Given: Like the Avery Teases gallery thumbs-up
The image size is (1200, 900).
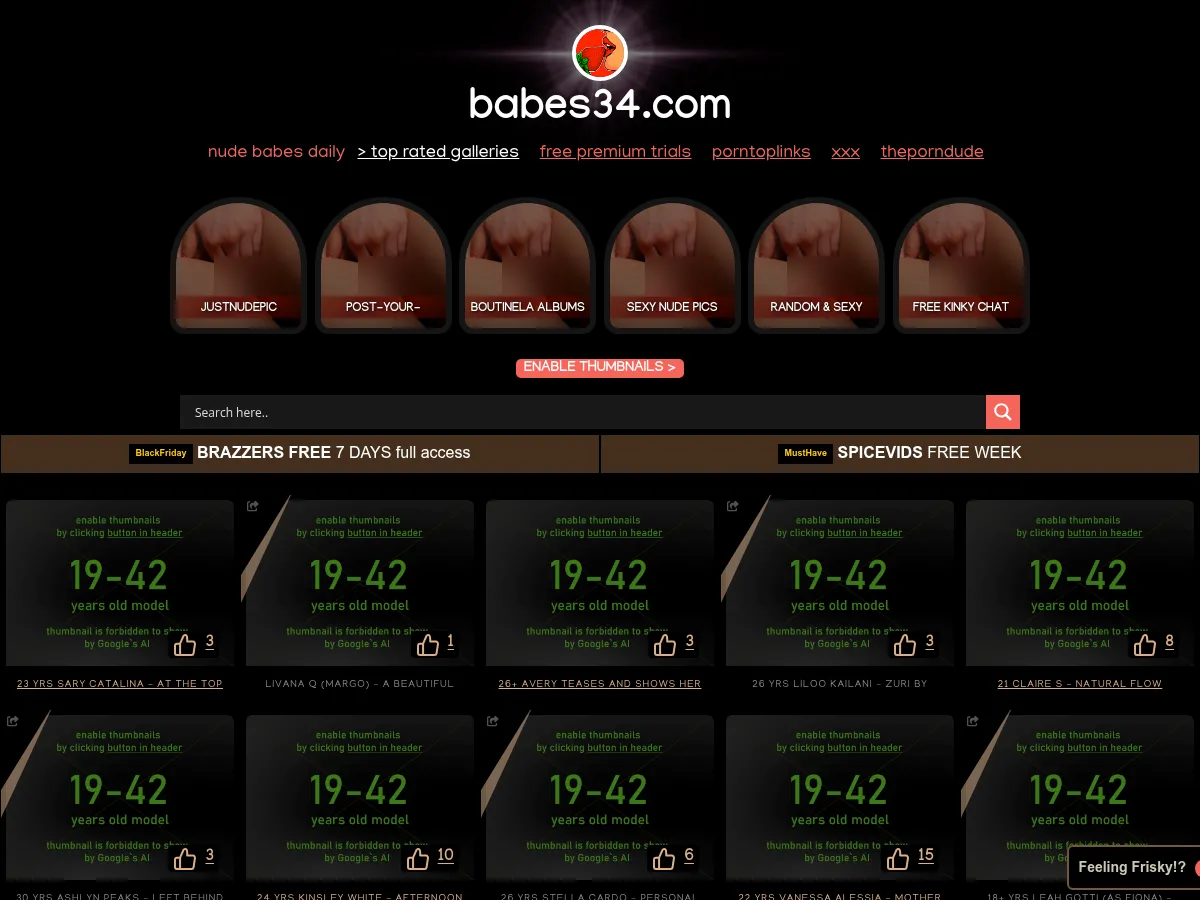Looking at the screenshot, I should (x=665, y=645).
